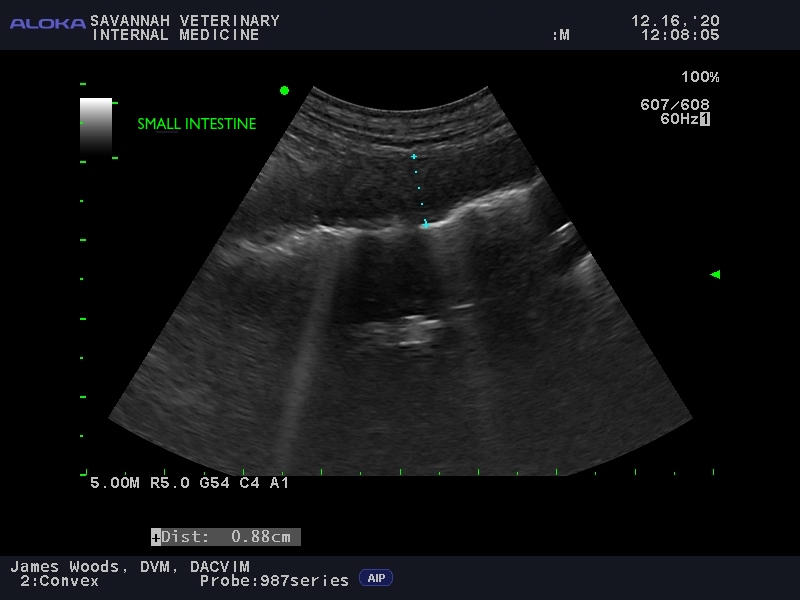
Task: Click the 100% indicator
Action: point(700,77)
